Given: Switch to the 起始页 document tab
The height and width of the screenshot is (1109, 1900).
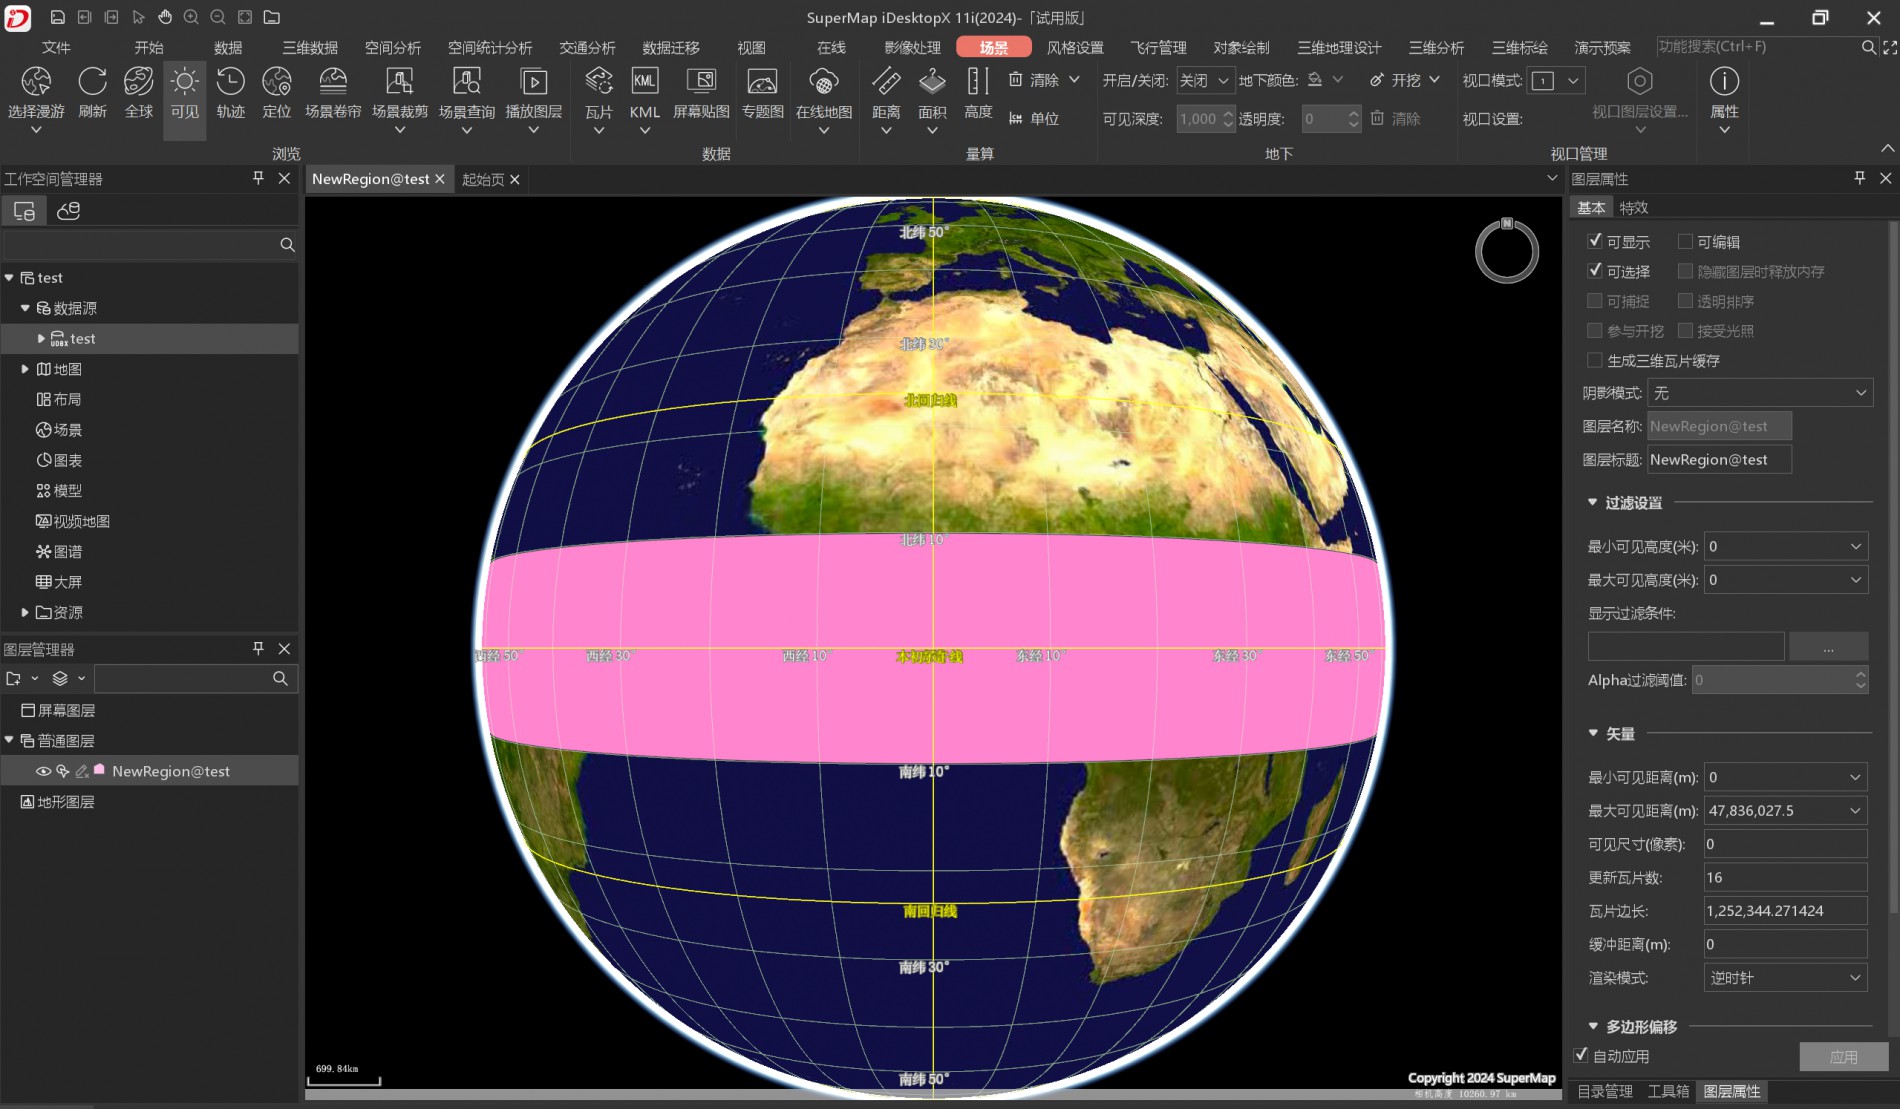Looking at the screenshot, I should tap(483, 179).
